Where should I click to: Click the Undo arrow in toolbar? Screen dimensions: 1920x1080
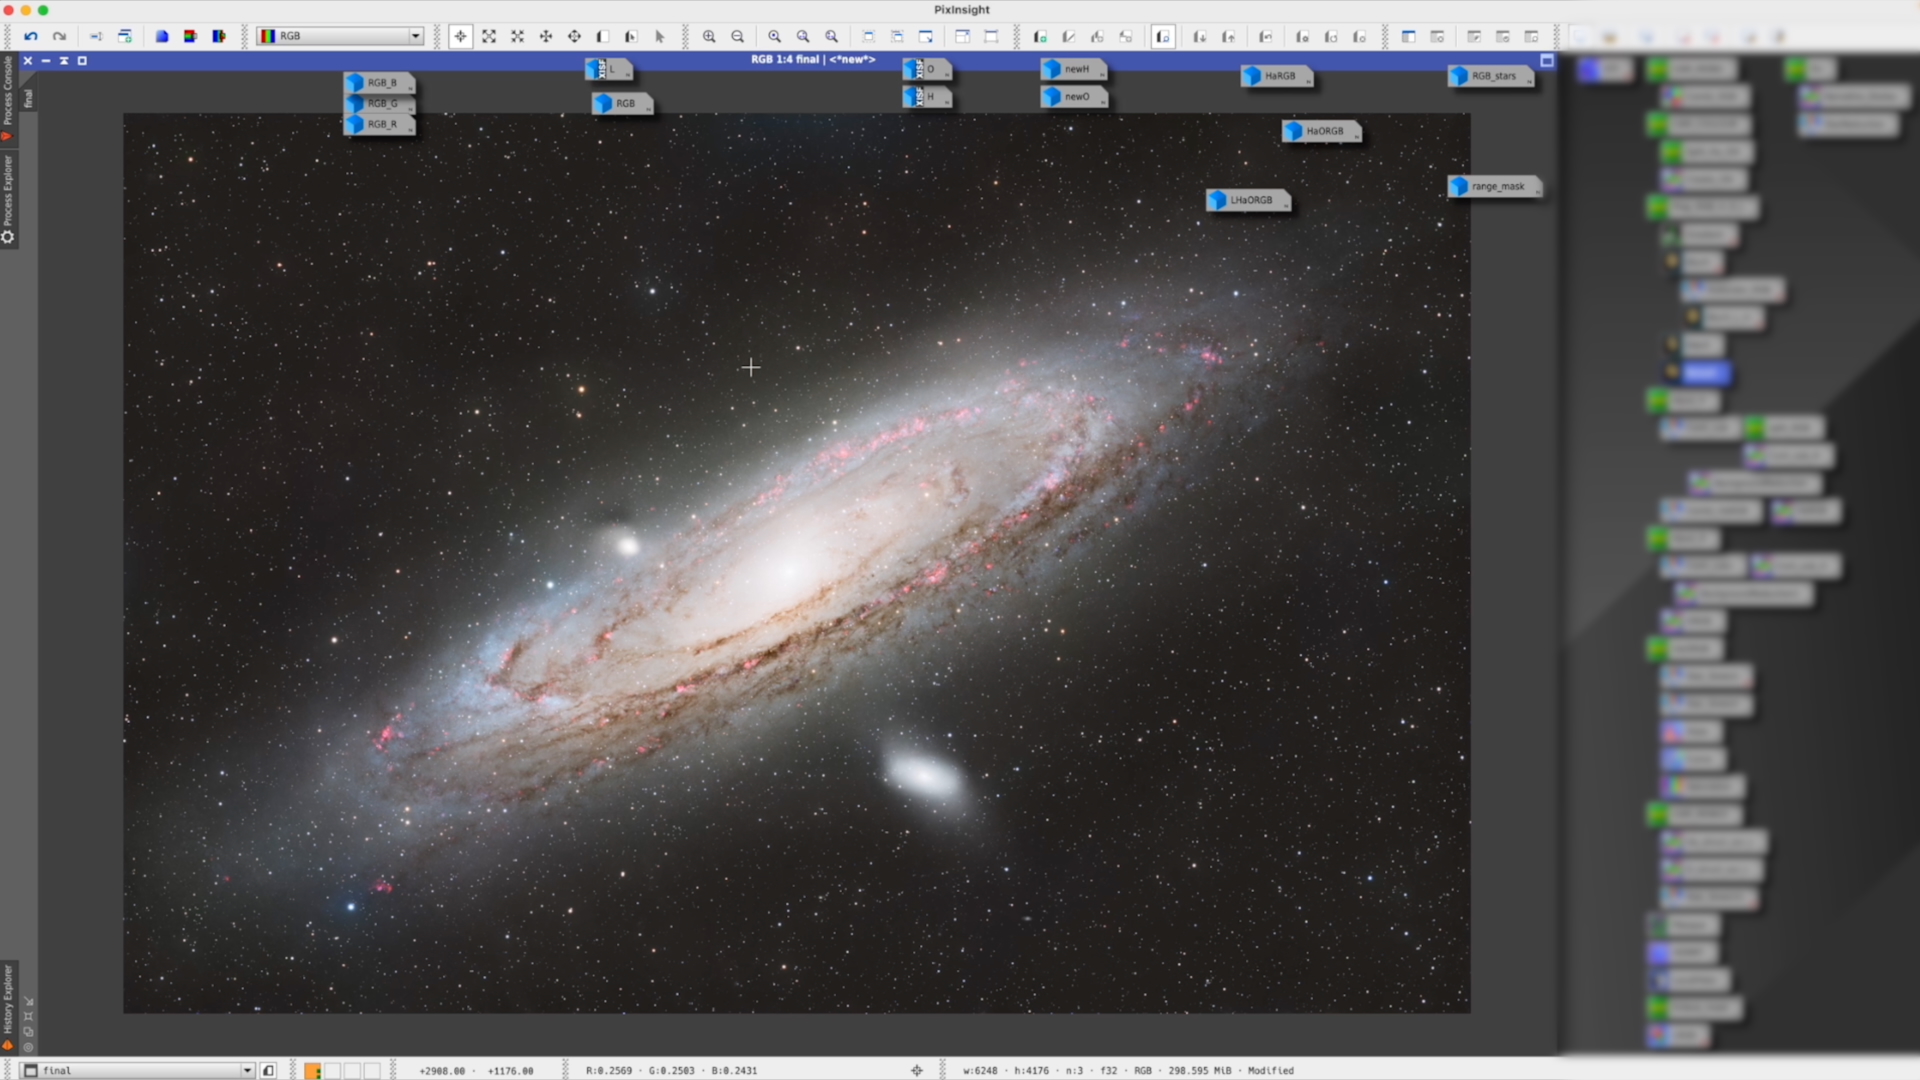[x=31, y=36]
